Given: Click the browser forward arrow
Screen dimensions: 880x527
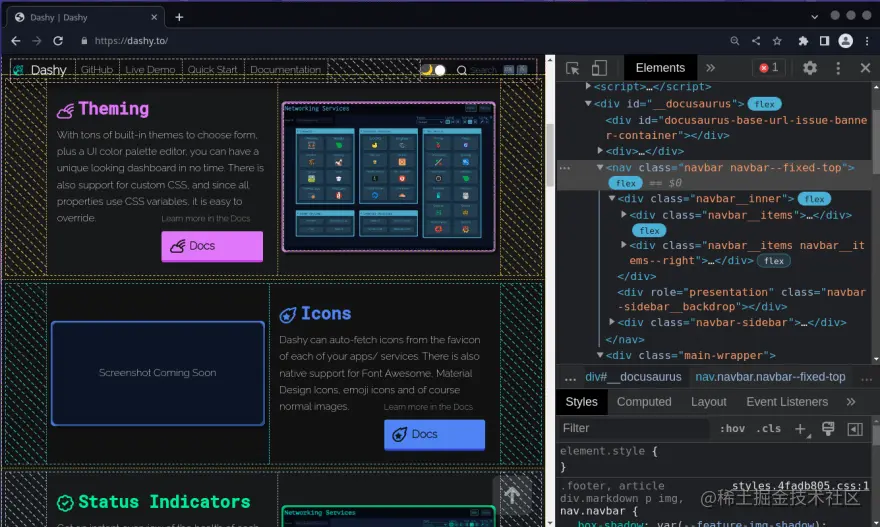Looking at the screenshot, I should click(36, 41).
